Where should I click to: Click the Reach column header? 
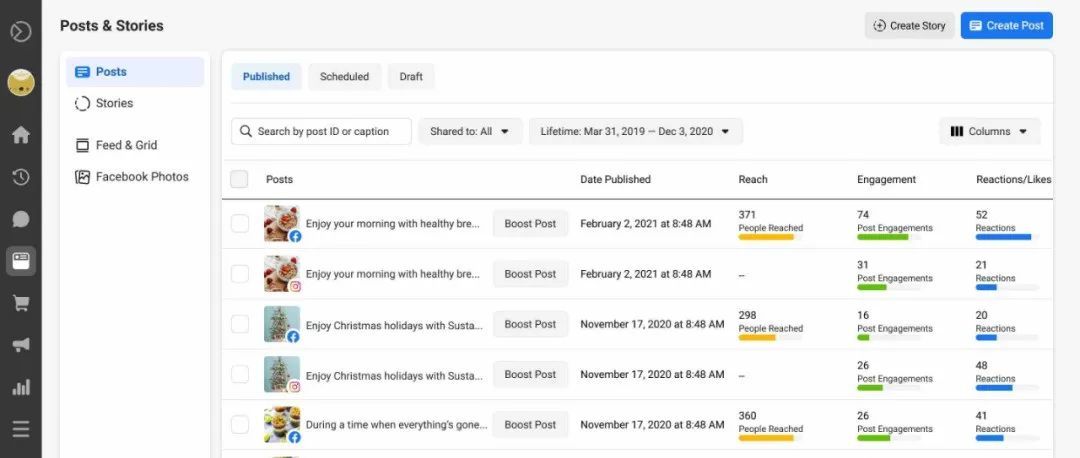(753, 179)
